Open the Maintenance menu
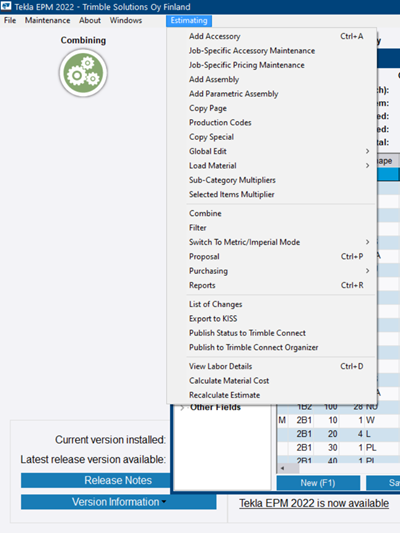 [48, 20]
